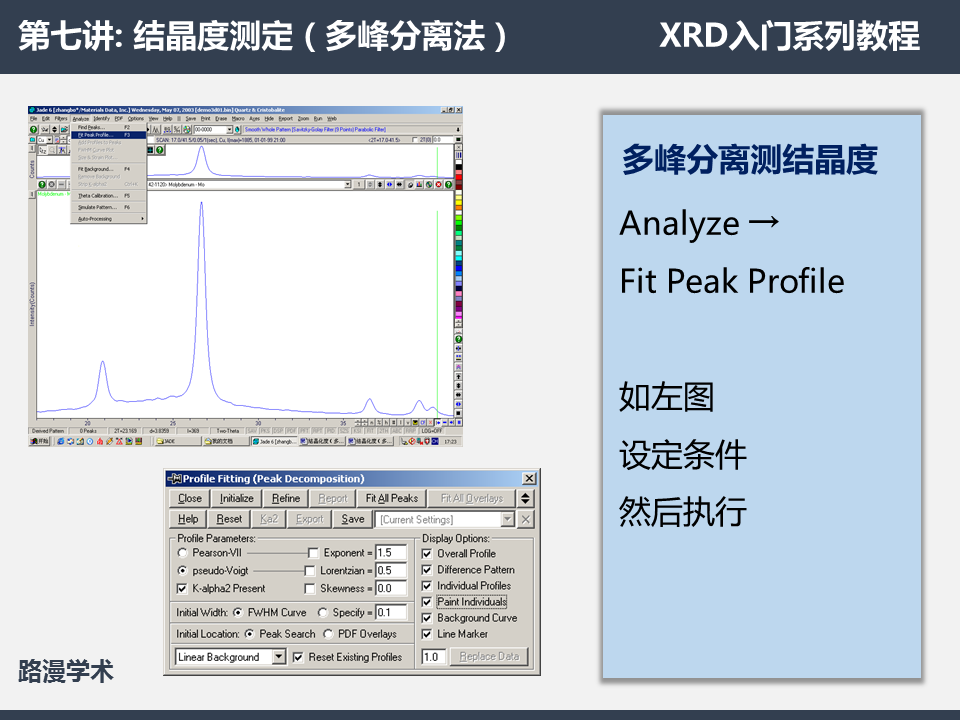Click the Exponent value field 1.5
The width and height of the screenshot is (960, 720).
(391, 553)
